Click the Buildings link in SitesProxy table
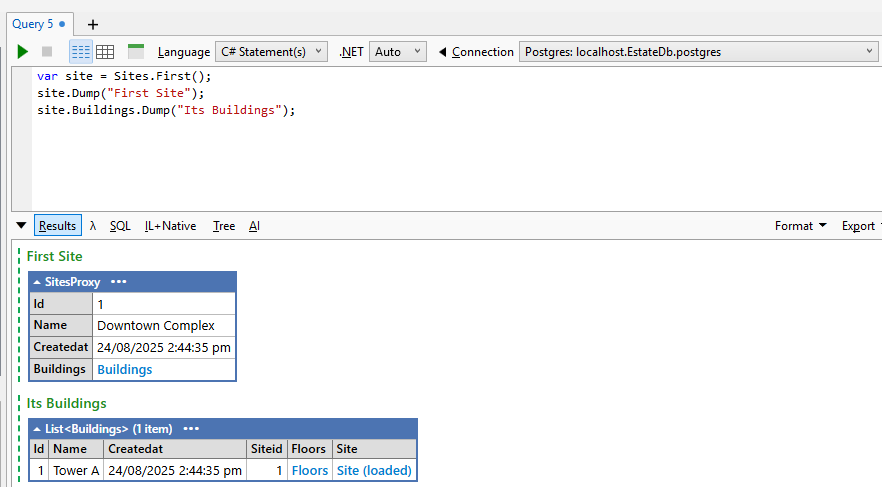 [x=124, y=369]
